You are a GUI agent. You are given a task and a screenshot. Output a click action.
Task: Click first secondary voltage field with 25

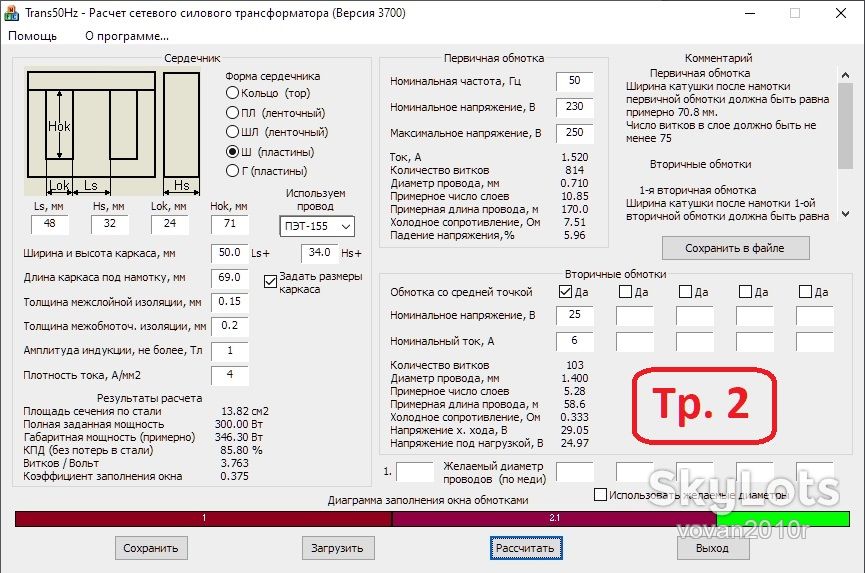pyautogui.click(x=575, y=315)
